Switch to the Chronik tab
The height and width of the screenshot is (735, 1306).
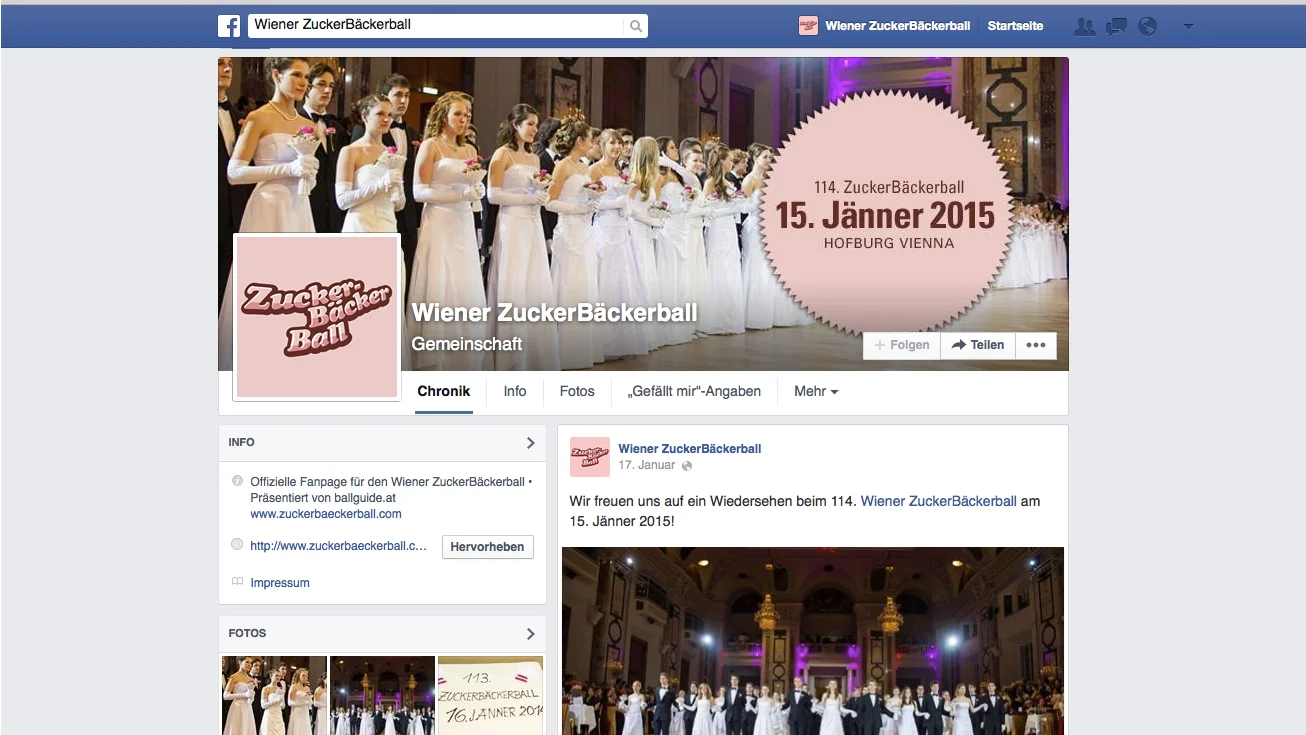tap(444, 392)
